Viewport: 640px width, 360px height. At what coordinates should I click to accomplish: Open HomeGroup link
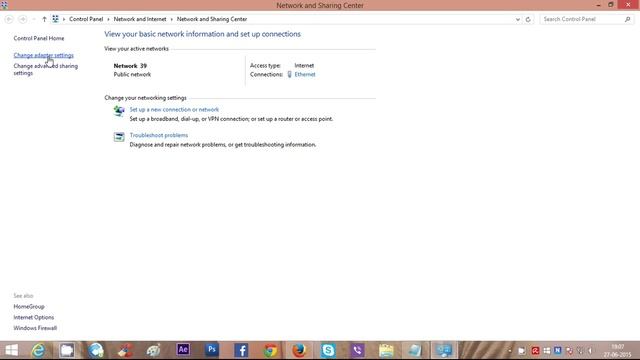click(29, 307)
